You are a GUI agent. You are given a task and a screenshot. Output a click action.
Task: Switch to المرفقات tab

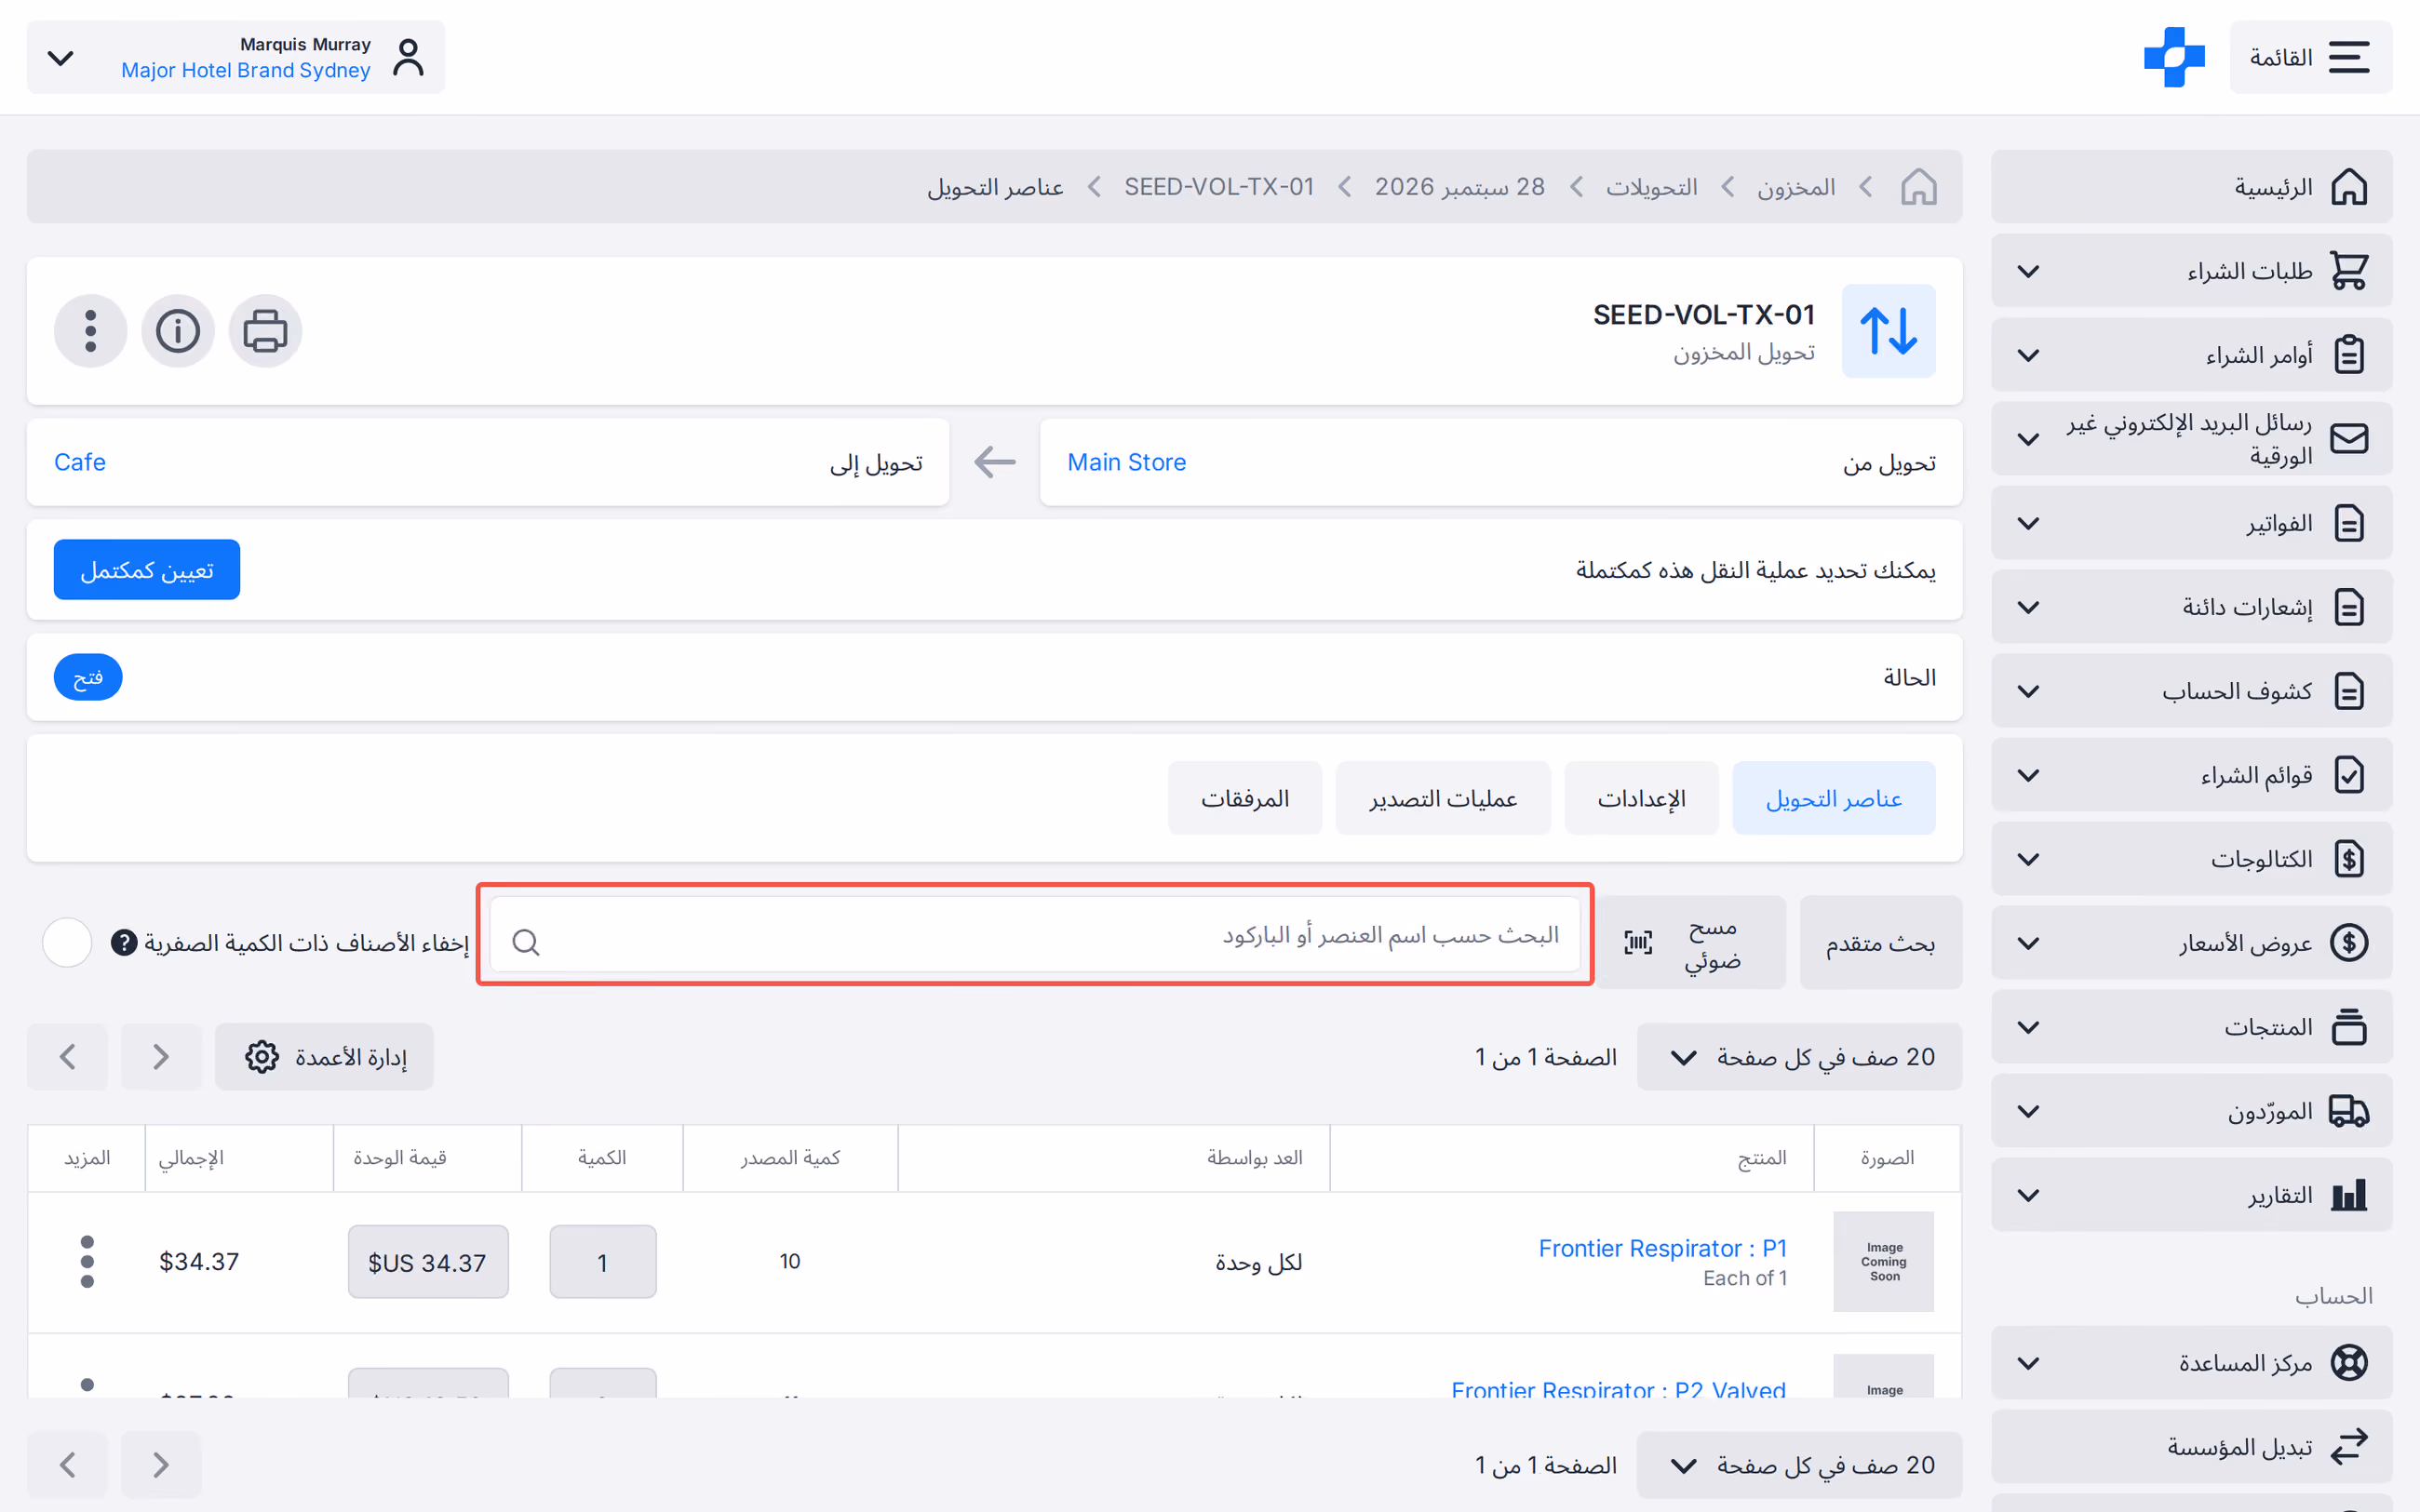(x=1245, y=798)
